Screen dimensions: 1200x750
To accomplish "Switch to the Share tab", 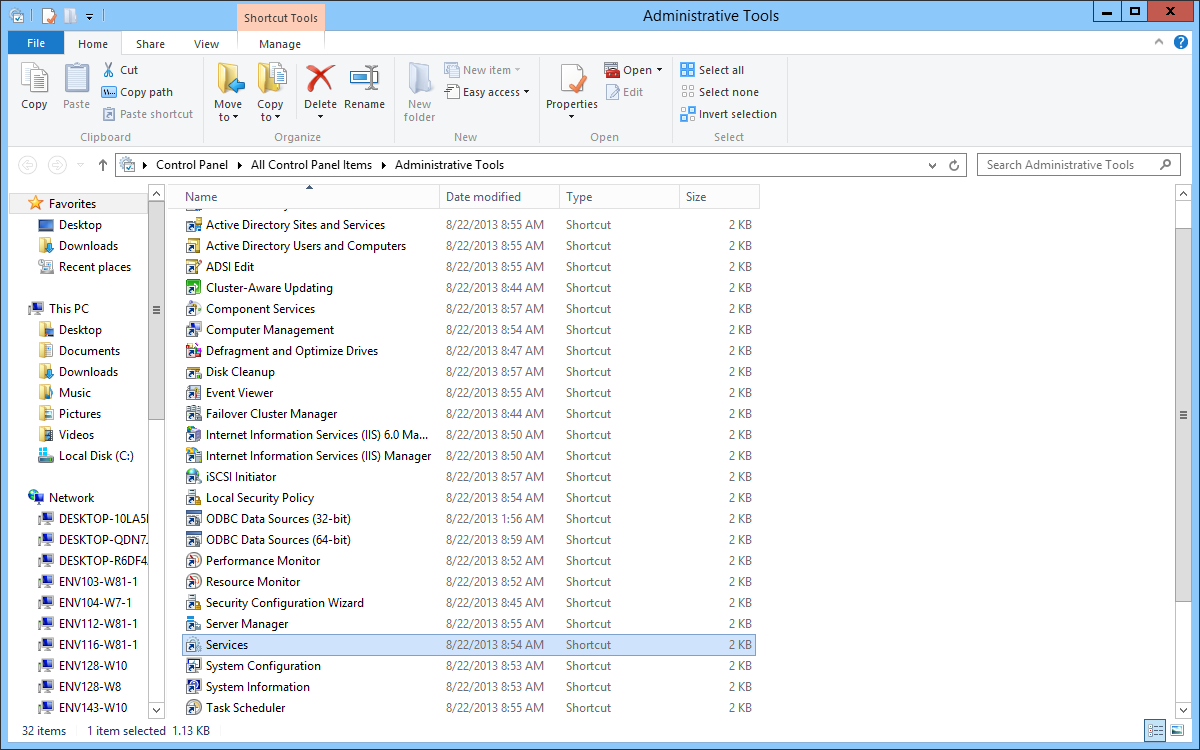I will click(151, 44).
